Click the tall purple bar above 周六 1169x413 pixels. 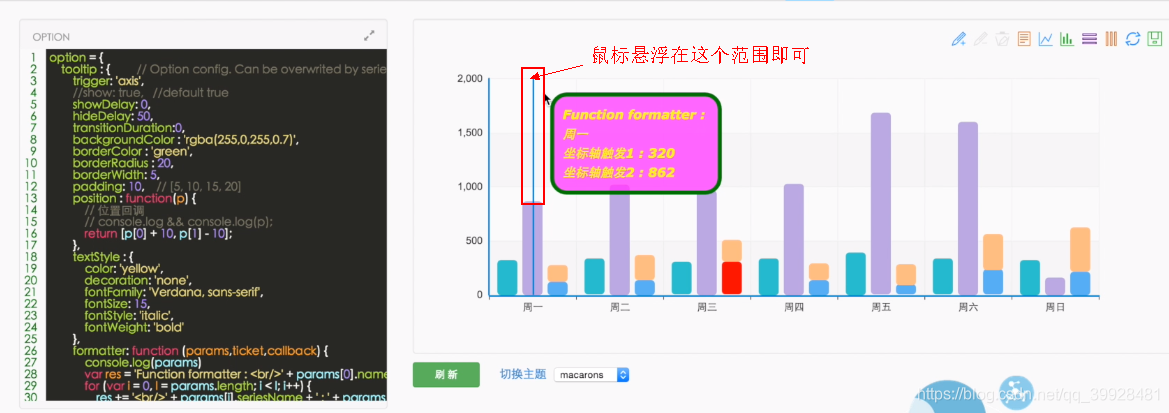coord(968,208)
